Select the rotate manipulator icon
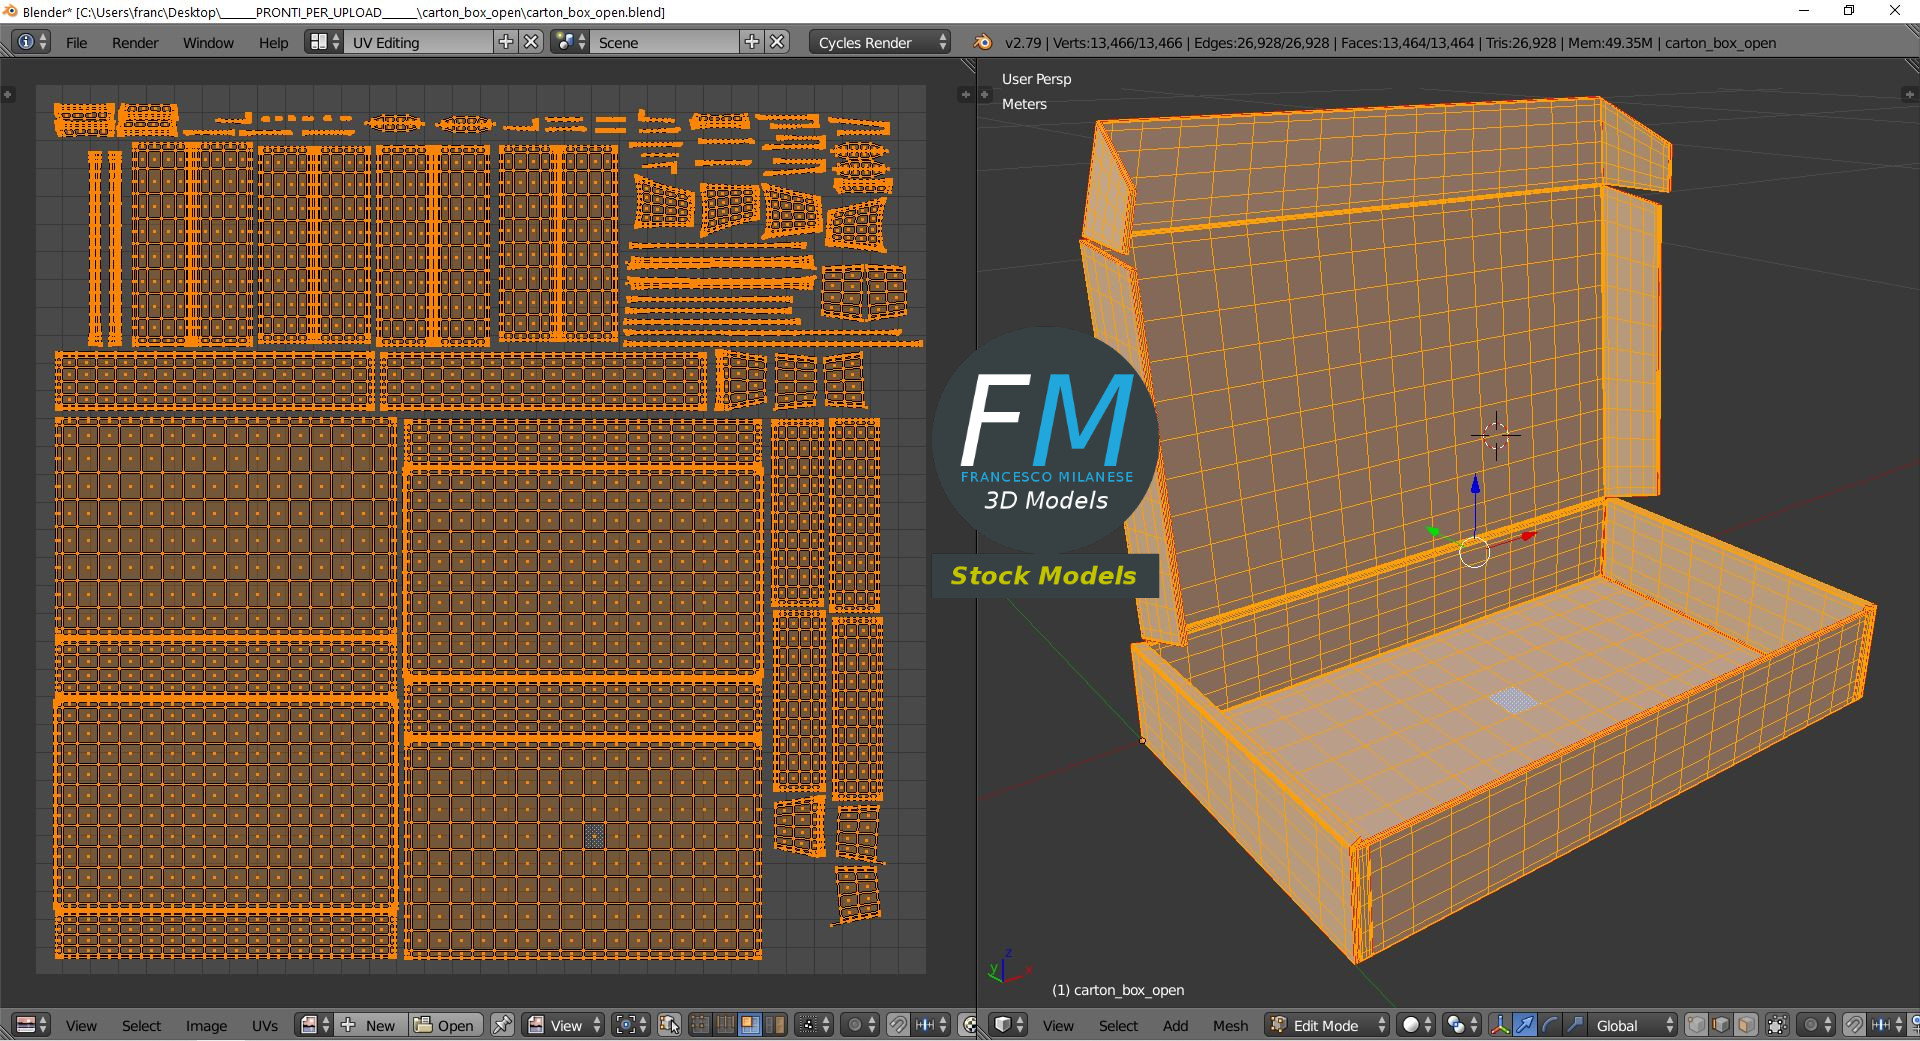 pyautogui.click(x=1550, y=1025)
